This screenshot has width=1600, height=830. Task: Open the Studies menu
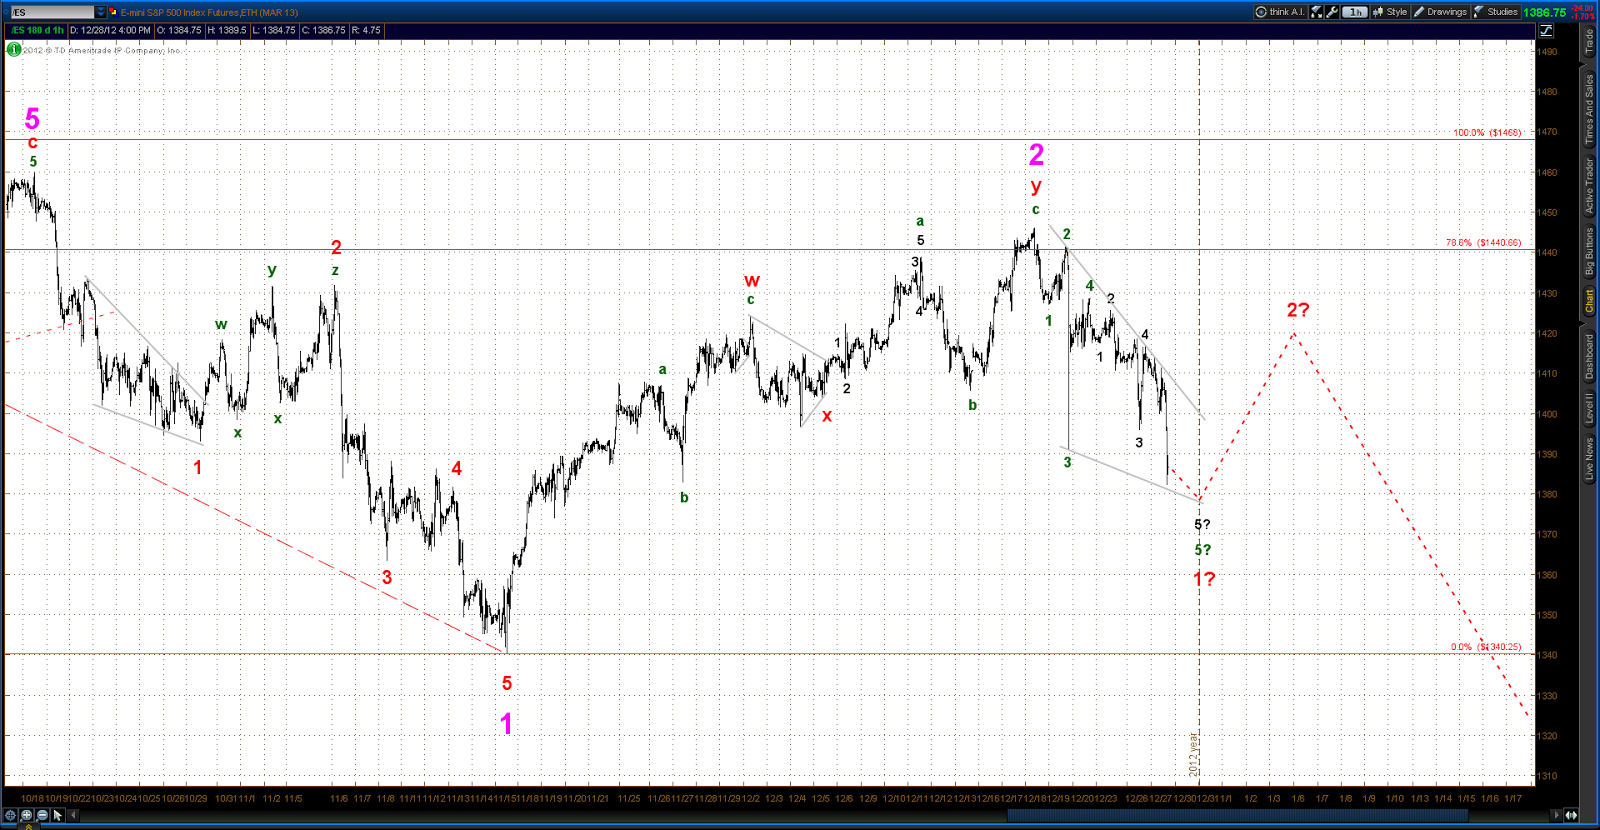pos(1495,12)
